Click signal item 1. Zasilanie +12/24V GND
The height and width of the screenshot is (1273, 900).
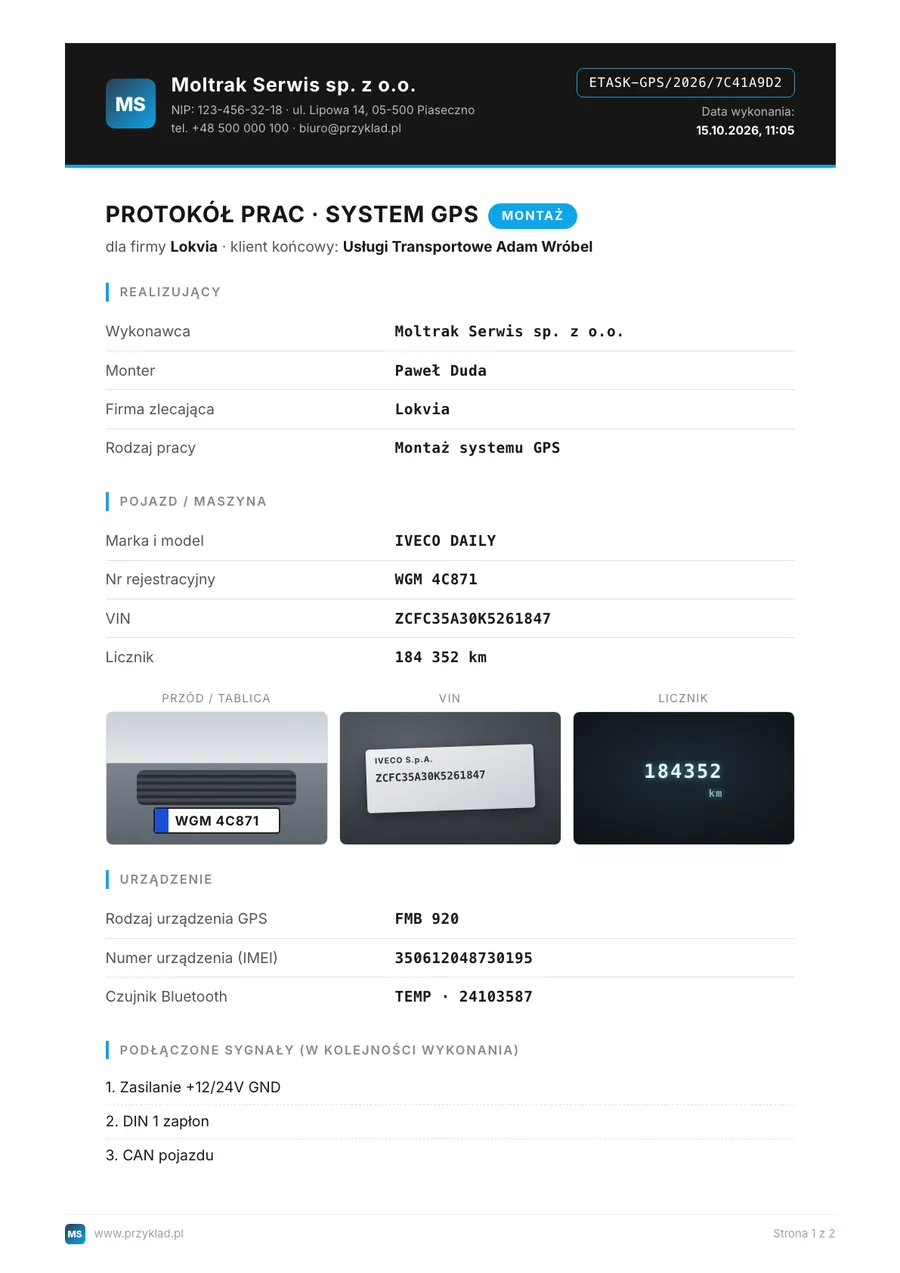click(193, 1087)
